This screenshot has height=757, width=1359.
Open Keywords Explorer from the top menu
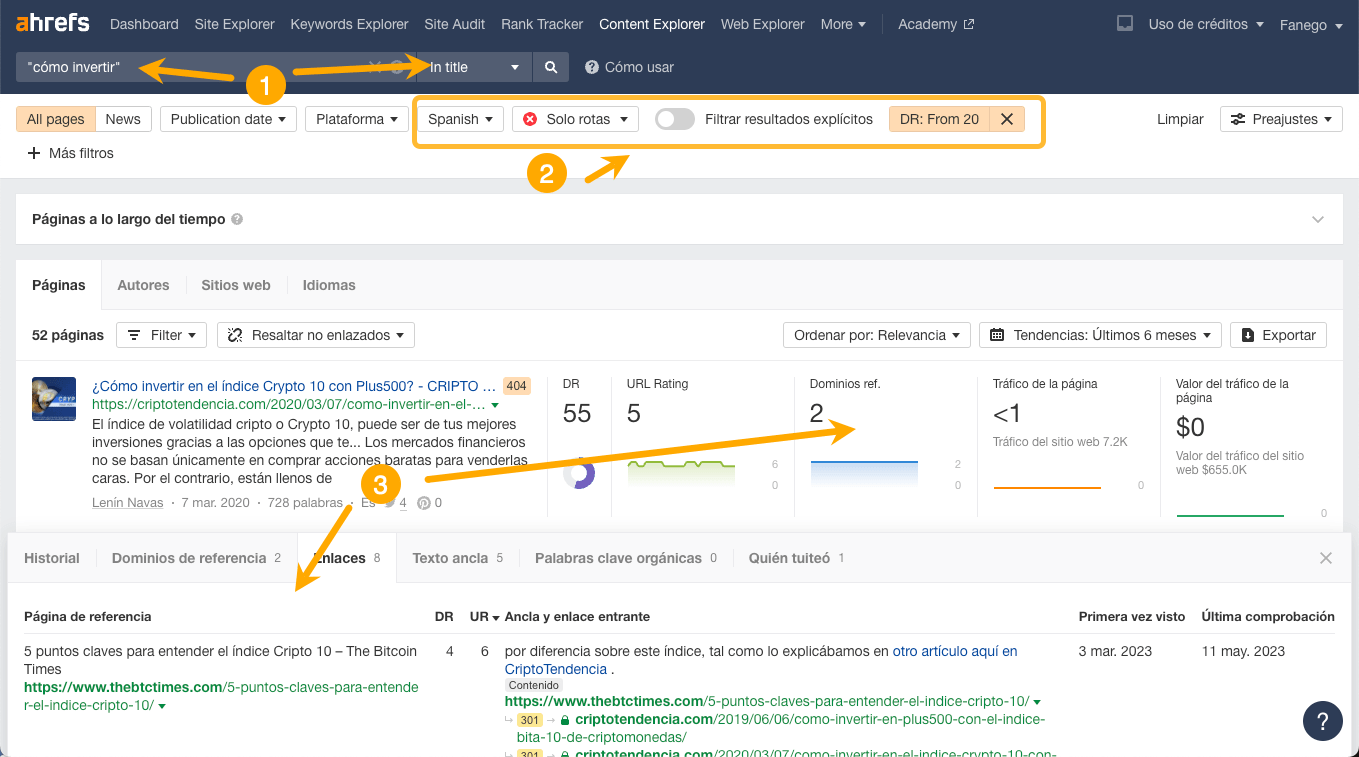[348, 24]
